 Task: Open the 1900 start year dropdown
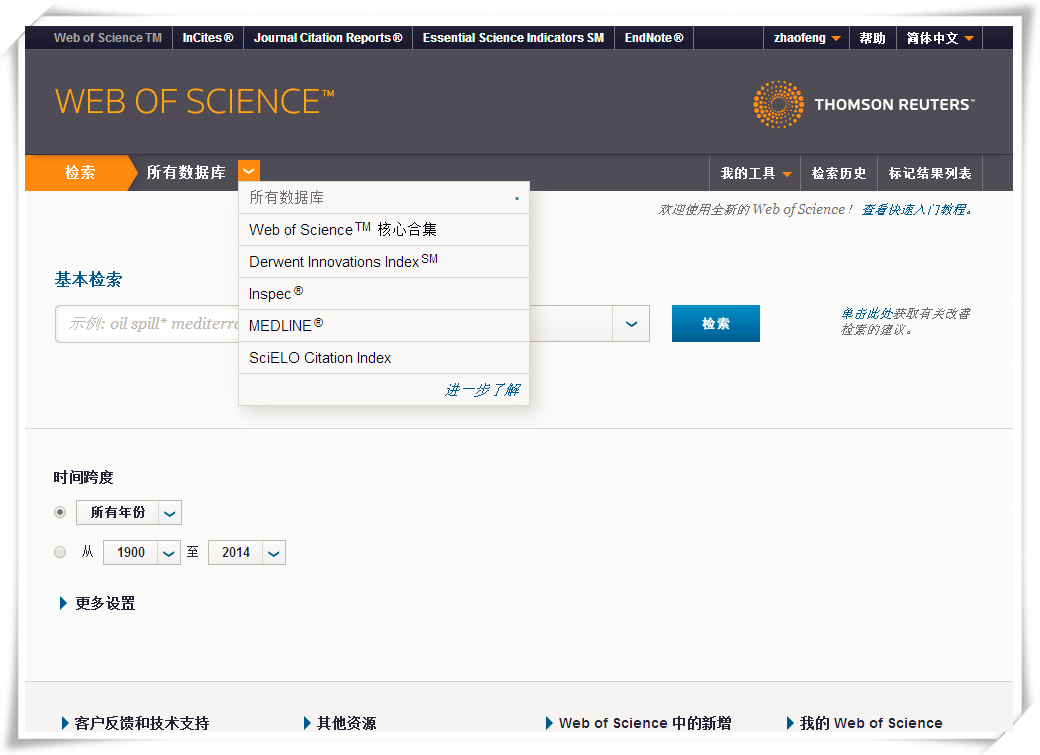(169, 553)
